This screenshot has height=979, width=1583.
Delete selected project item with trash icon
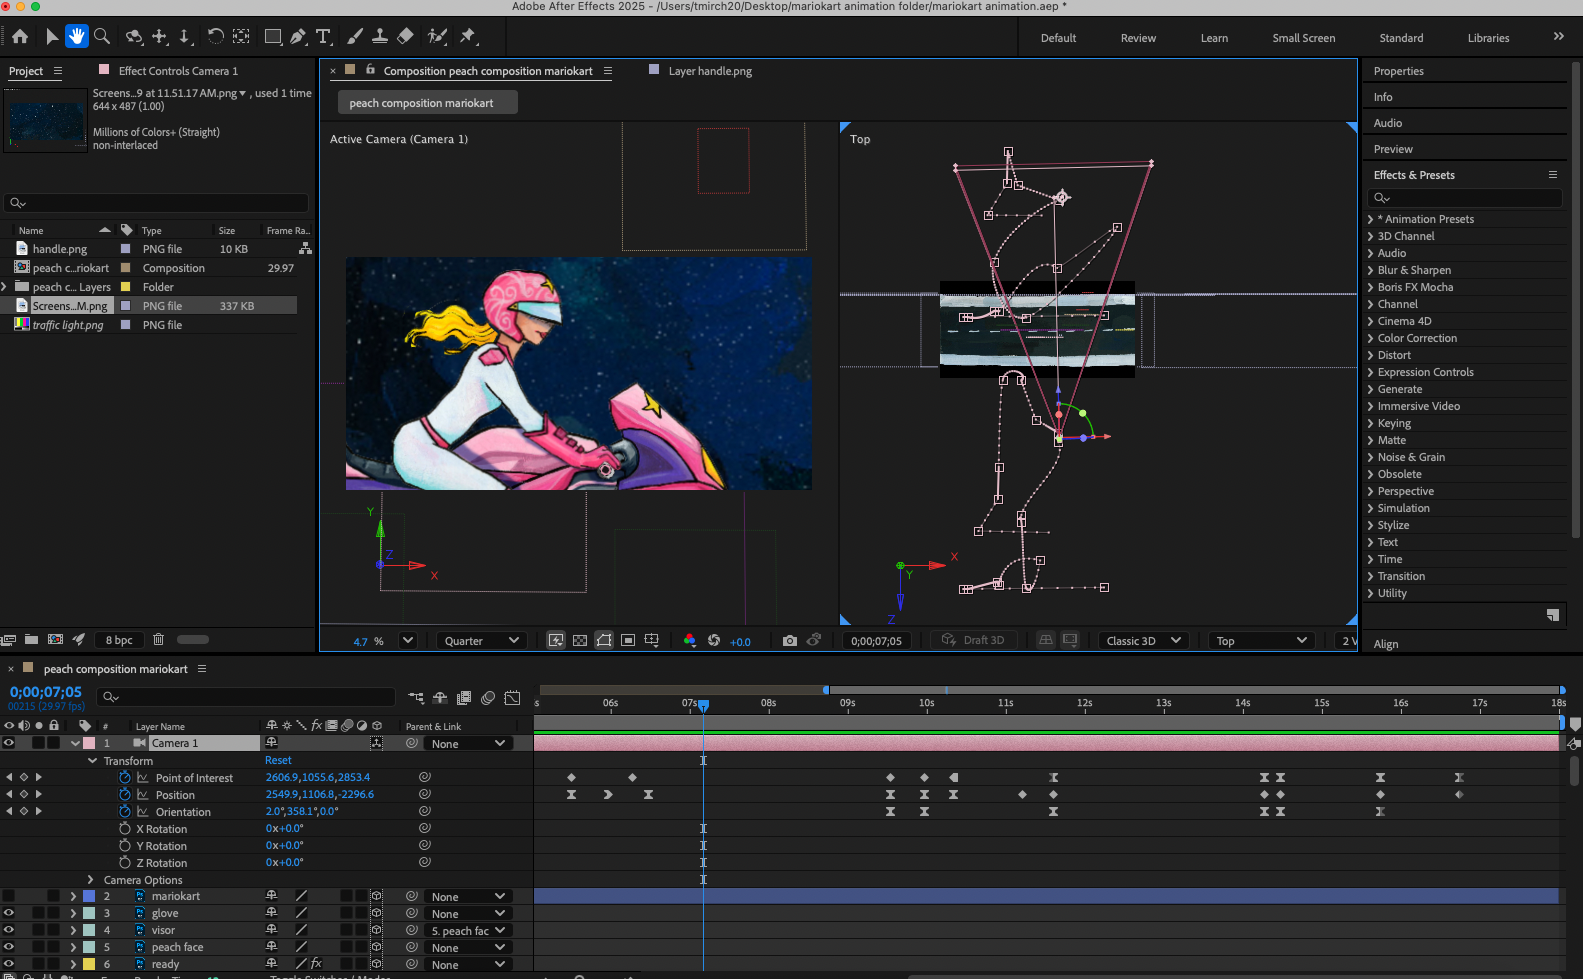(x=158, y=640)
